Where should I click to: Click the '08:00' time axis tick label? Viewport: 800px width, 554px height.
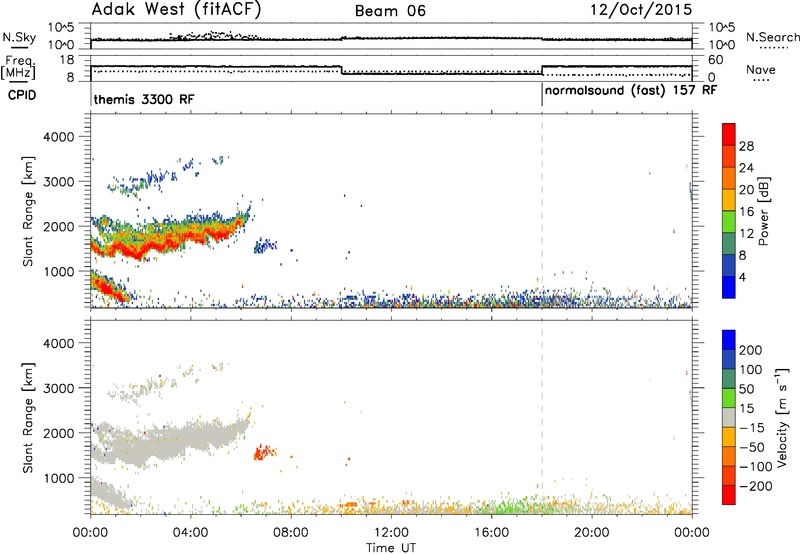point(291,533)
